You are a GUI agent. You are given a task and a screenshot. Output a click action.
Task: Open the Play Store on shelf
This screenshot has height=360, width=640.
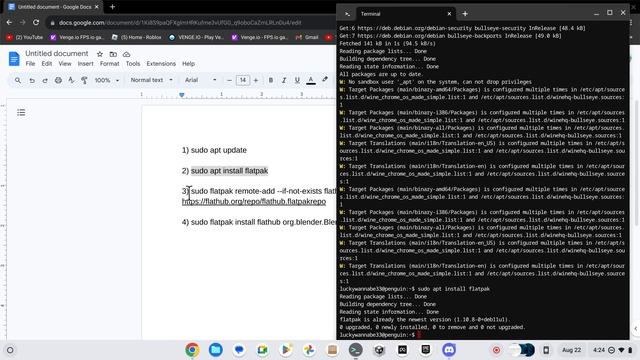click(x=286, y=350)
